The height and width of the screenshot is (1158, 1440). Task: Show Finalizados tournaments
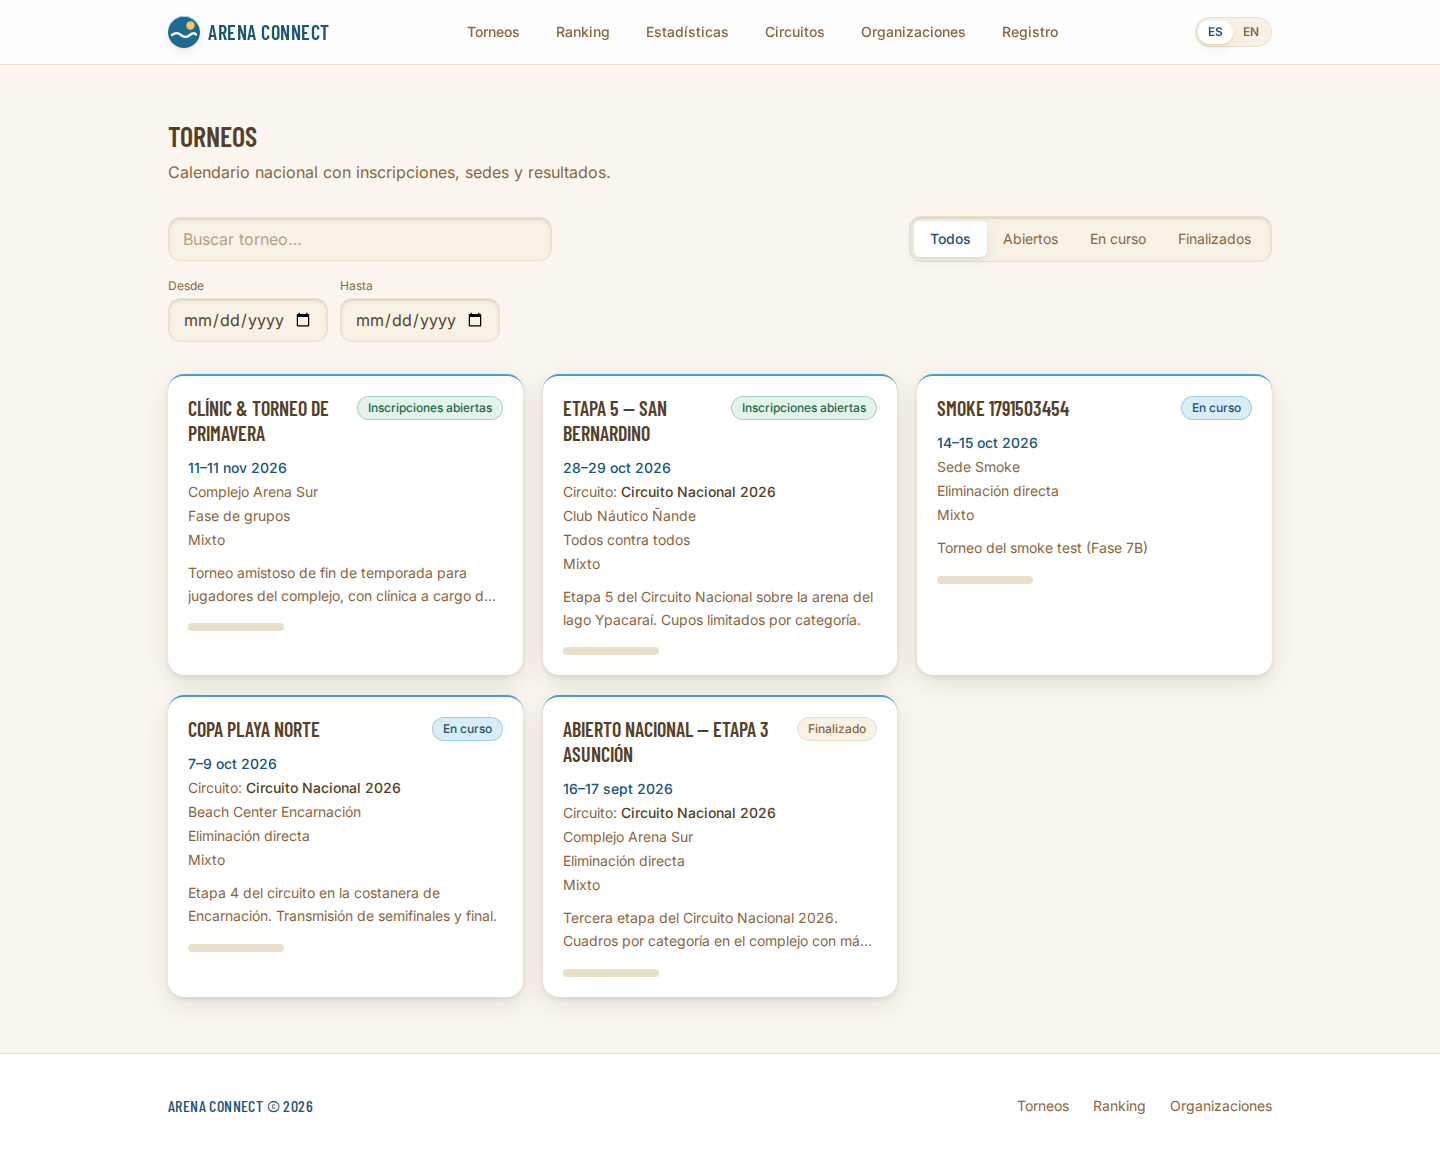1214,239
